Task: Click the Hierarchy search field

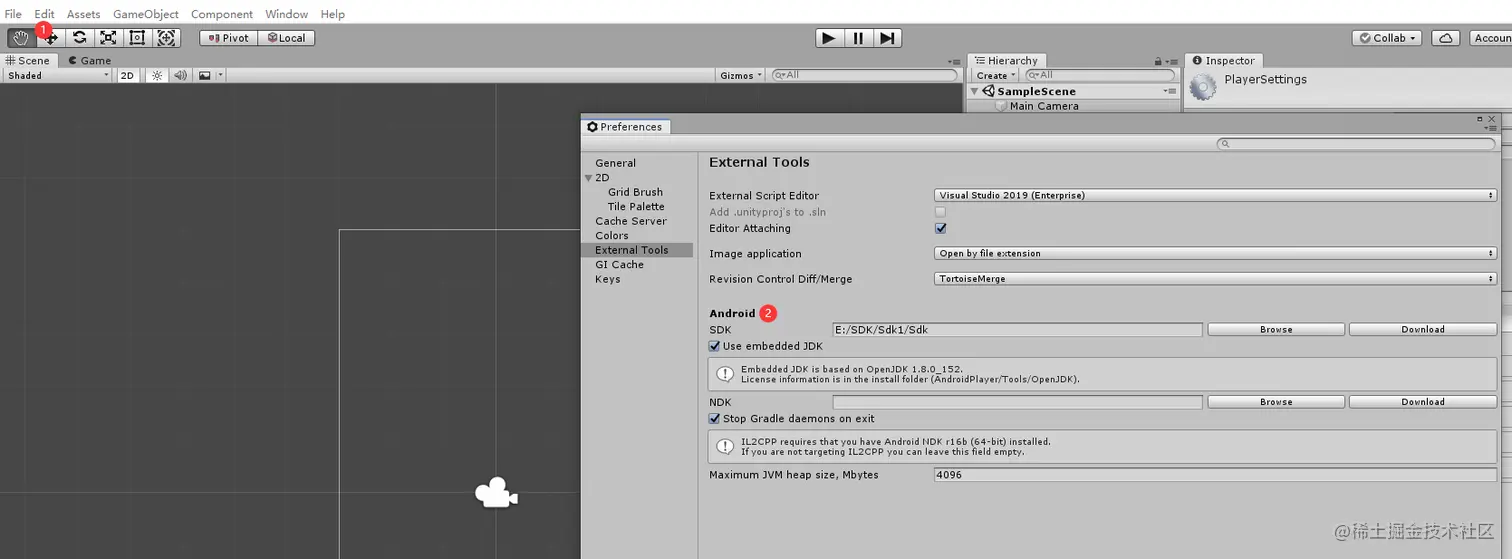Action: 1100,75
